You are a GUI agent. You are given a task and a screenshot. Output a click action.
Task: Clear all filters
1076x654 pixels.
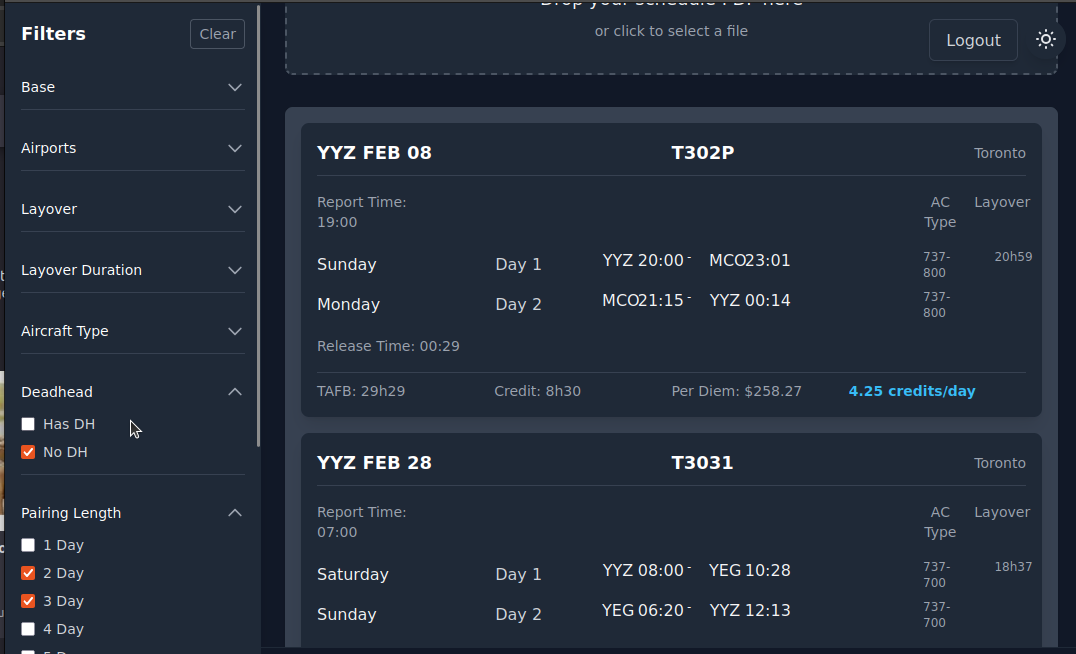coord(217,34)
